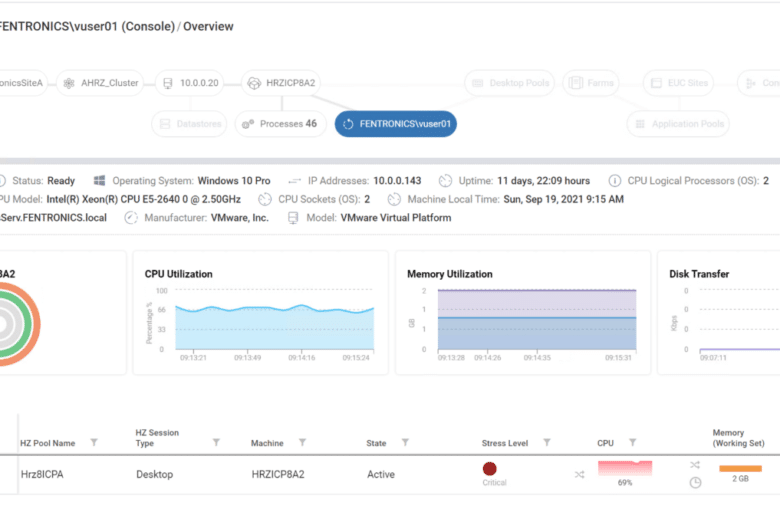The width and height of the screenshot is (780, 516).
Task: Click the Overview breadcrumb text
Action: (208, 26)
